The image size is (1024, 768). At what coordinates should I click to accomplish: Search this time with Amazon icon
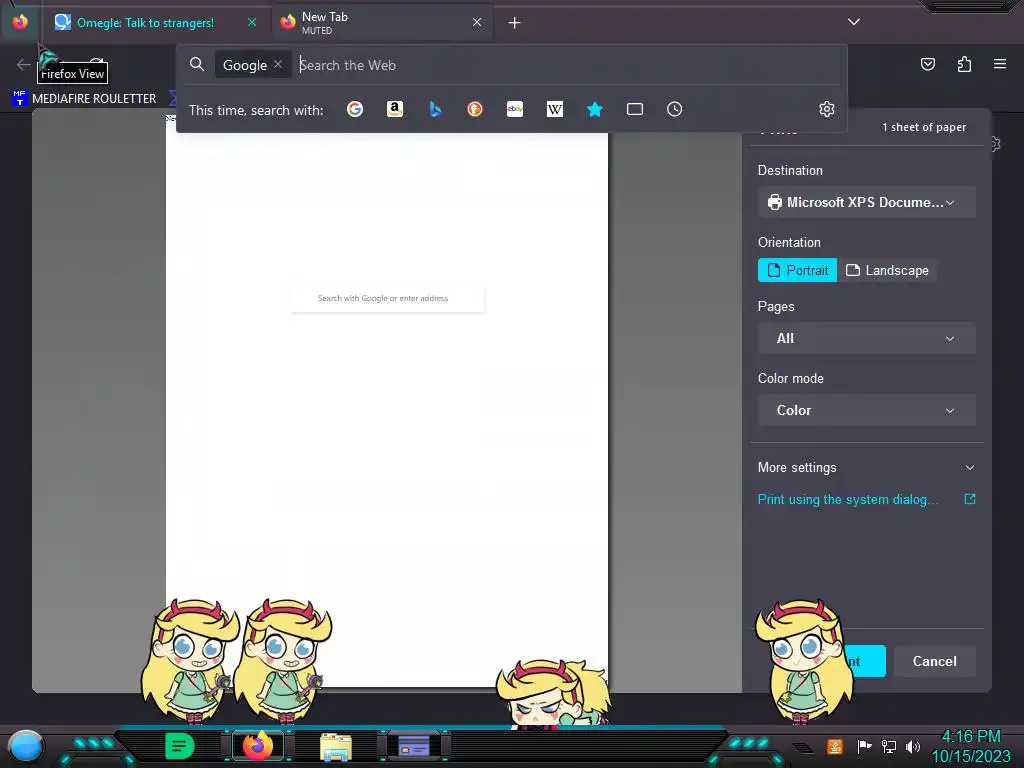394,109
